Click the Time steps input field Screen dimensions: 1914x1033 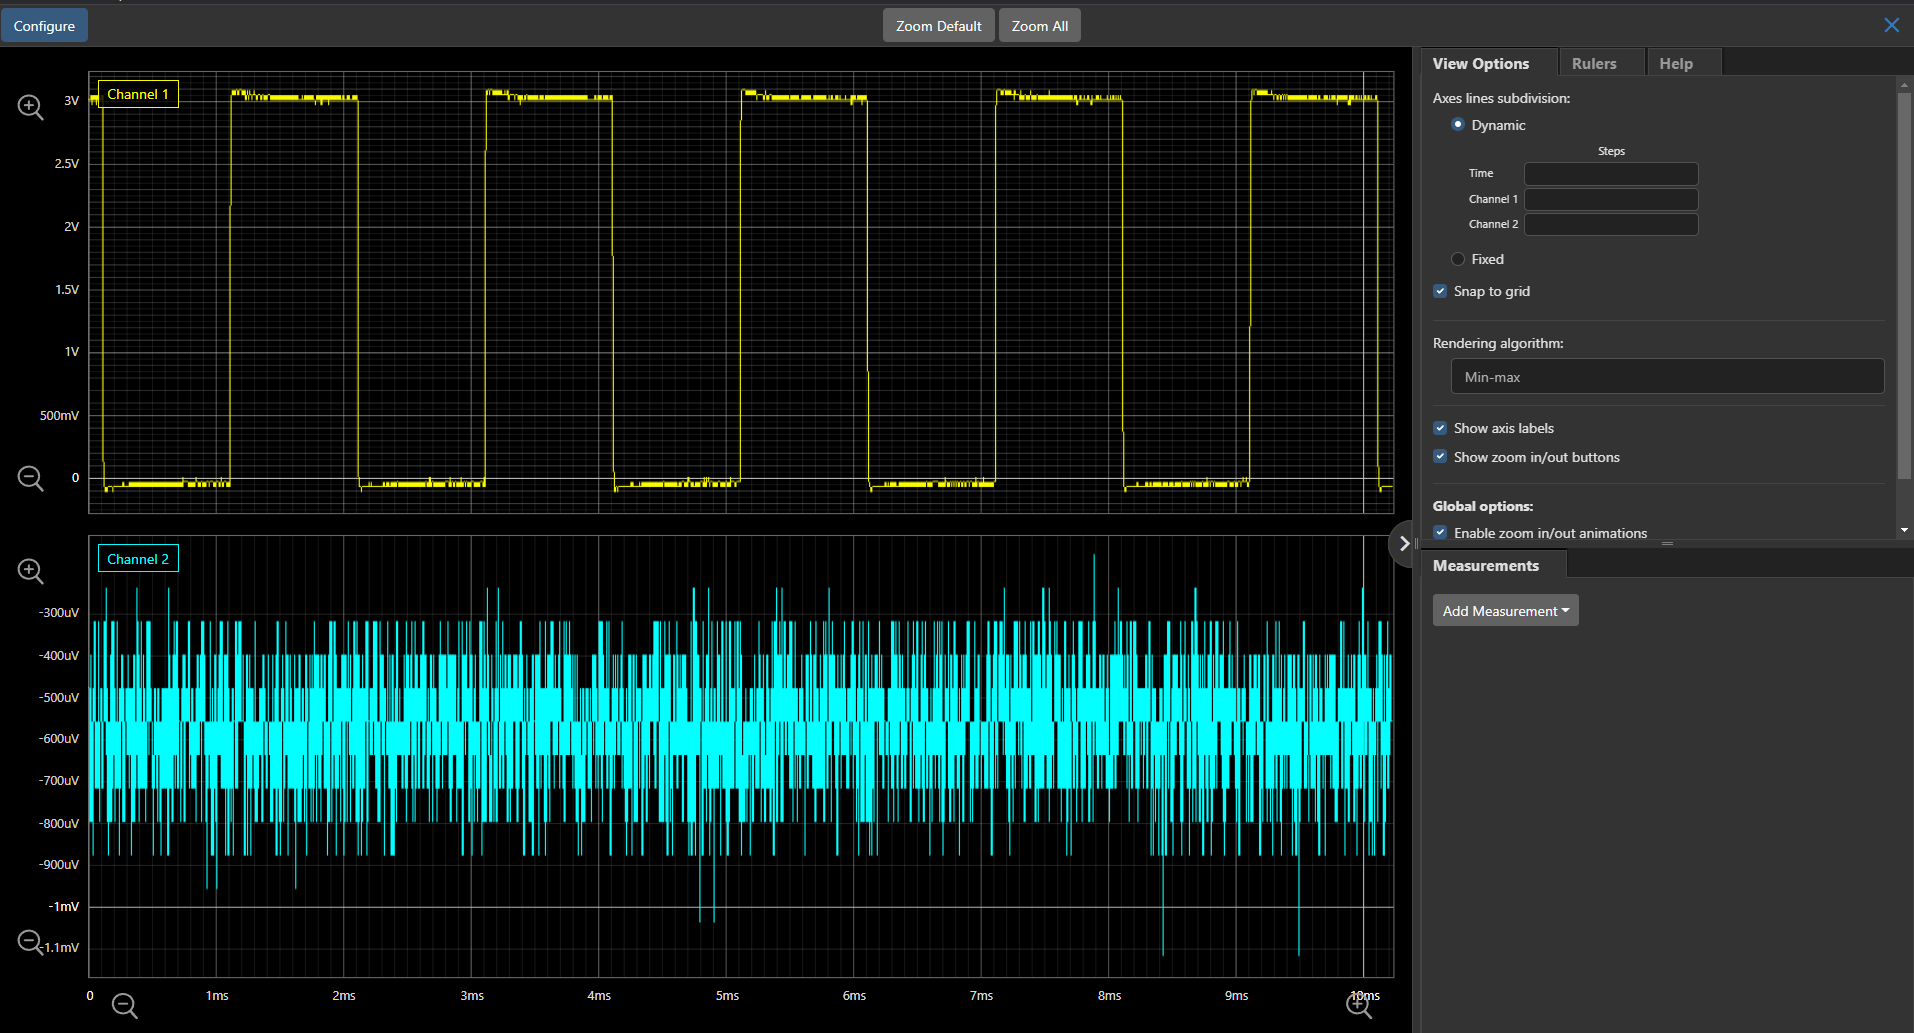click(x=1610, y=174)
